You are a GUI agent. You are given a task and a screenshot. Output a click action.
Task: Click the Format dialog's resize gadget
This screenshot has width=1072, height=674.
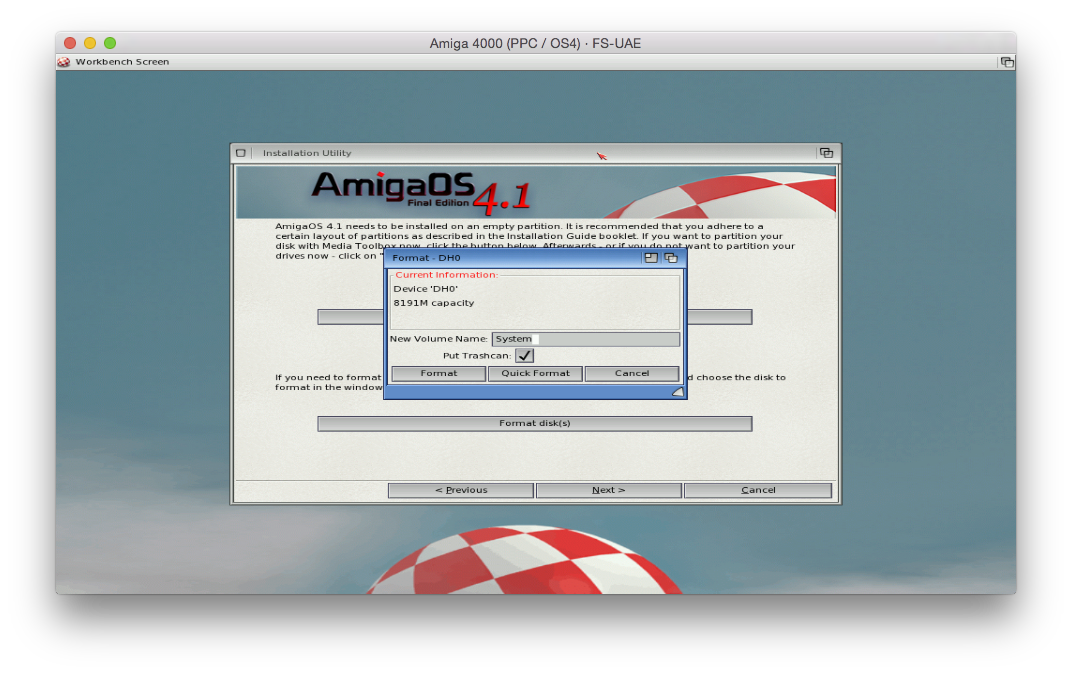[x=678, y=392]
